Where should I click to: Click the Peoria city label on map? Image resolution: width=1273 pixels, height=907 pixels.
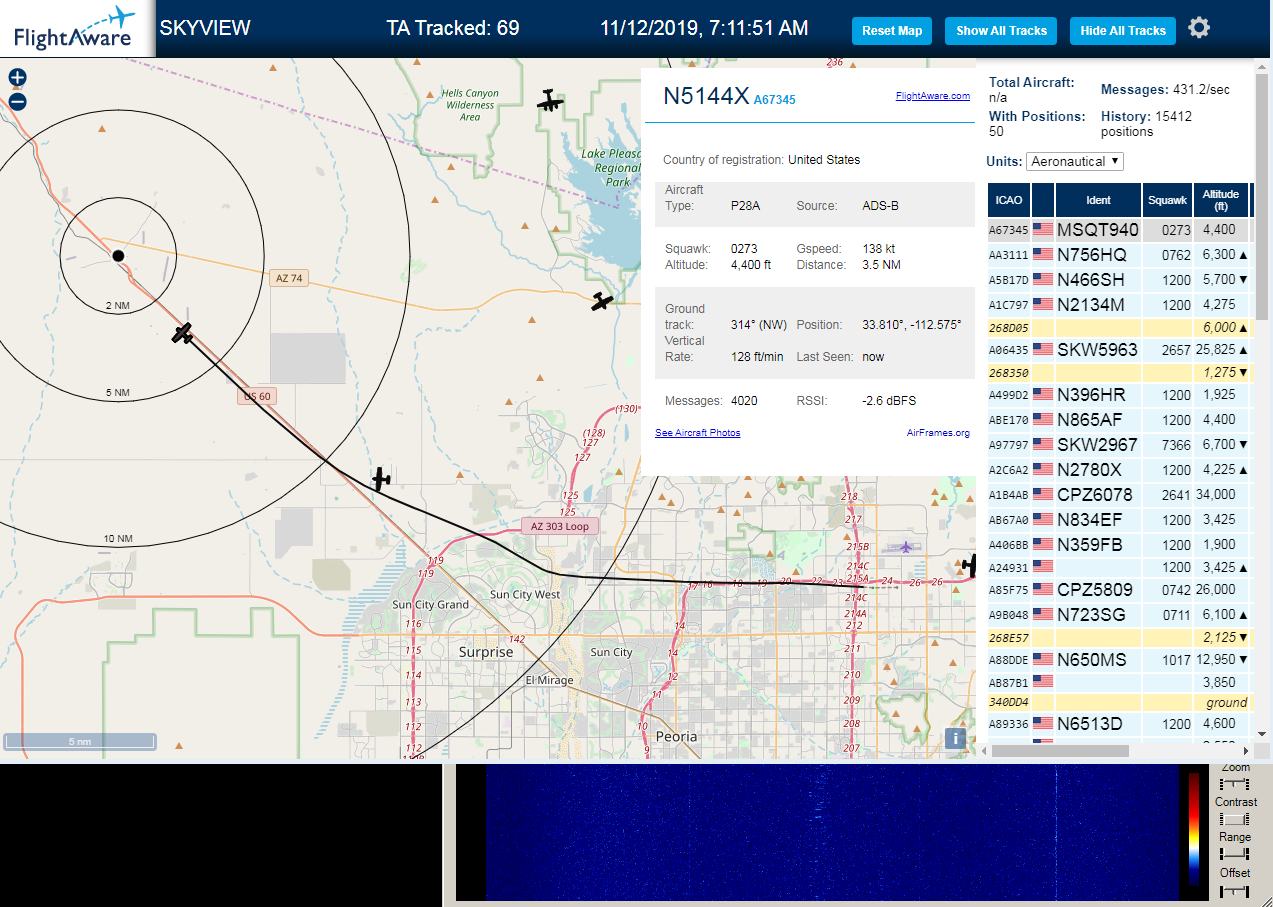click(x=677, y=736)
